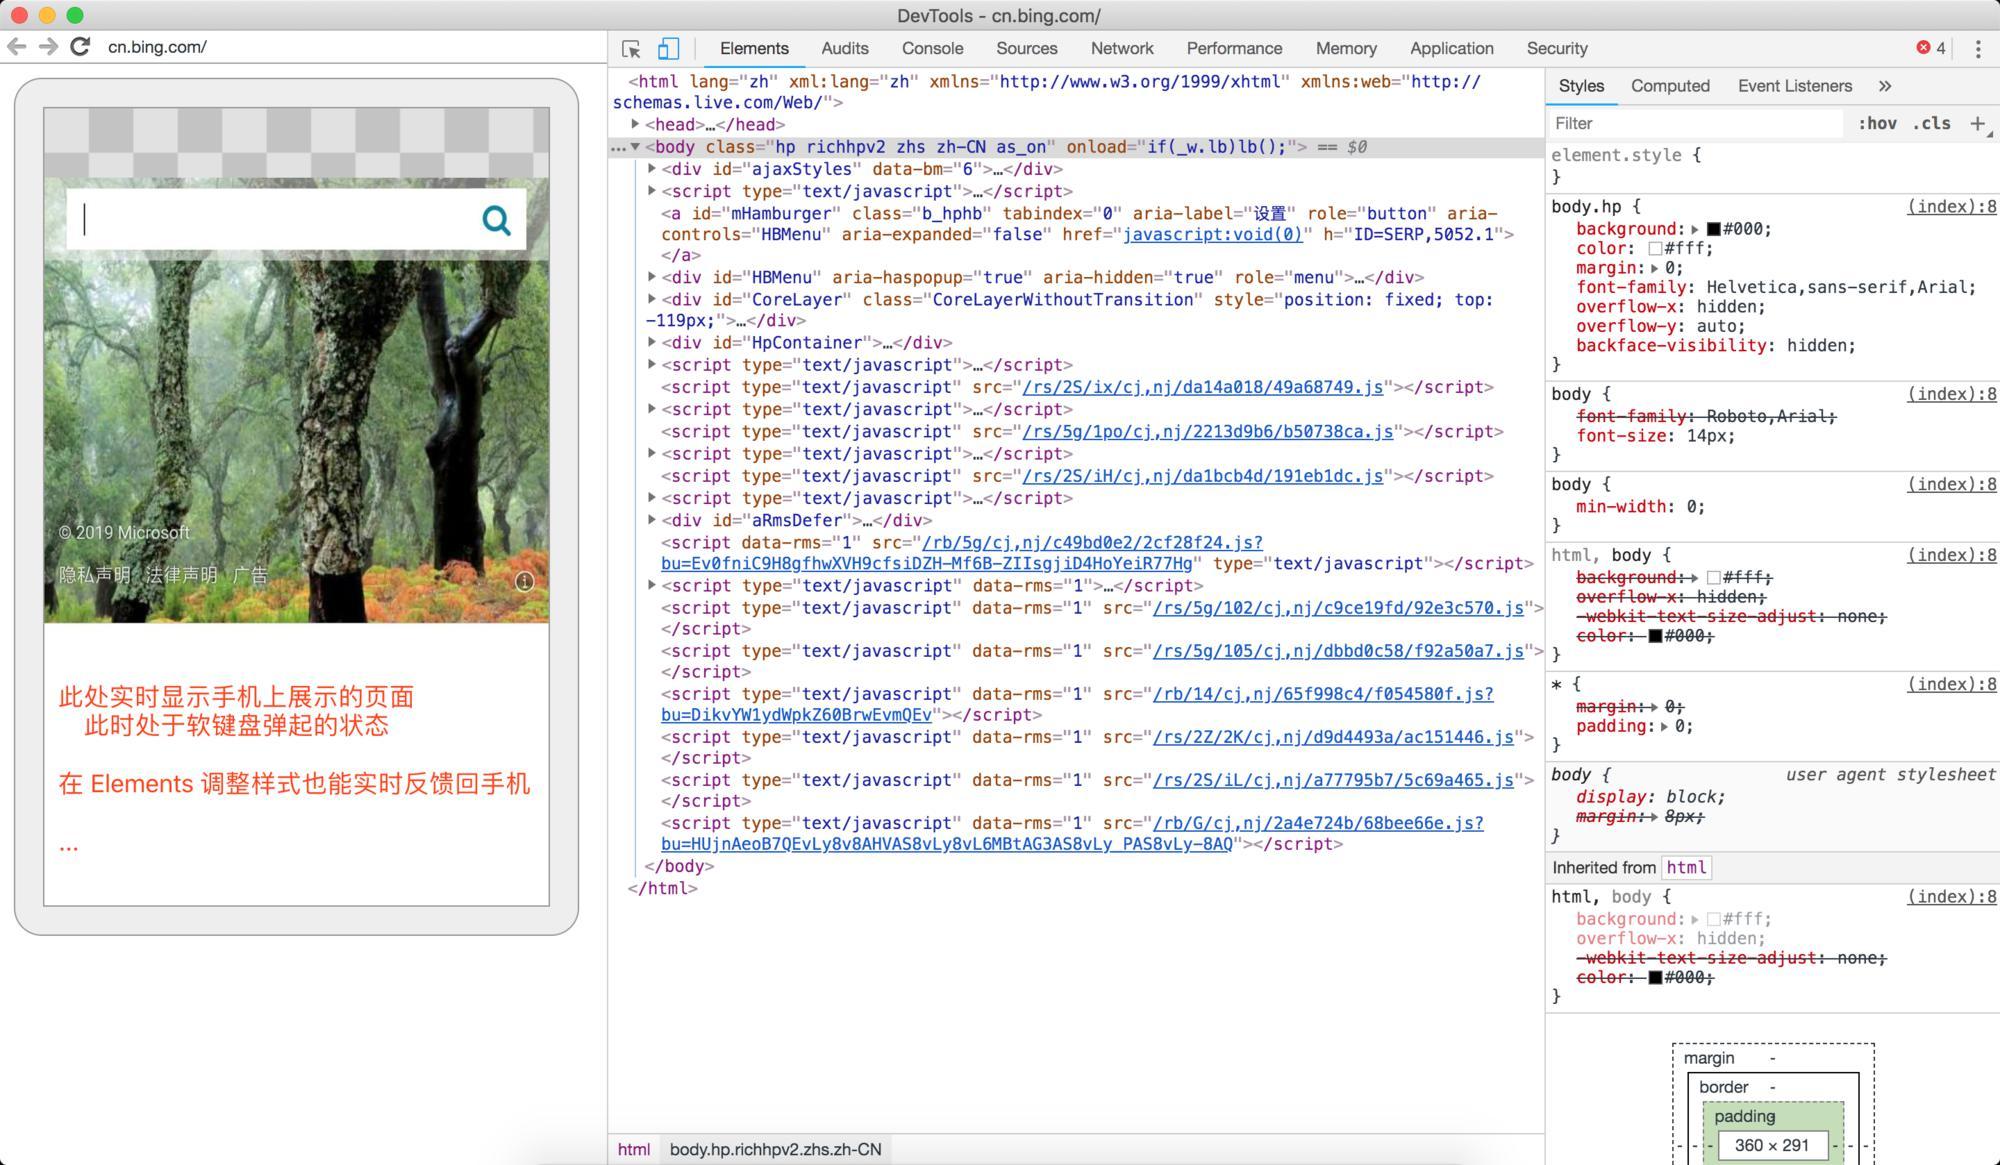This screenshot has height=1165, width=2000.
Task: Expand the div with id HpContainer
Action: pos(652,342)
